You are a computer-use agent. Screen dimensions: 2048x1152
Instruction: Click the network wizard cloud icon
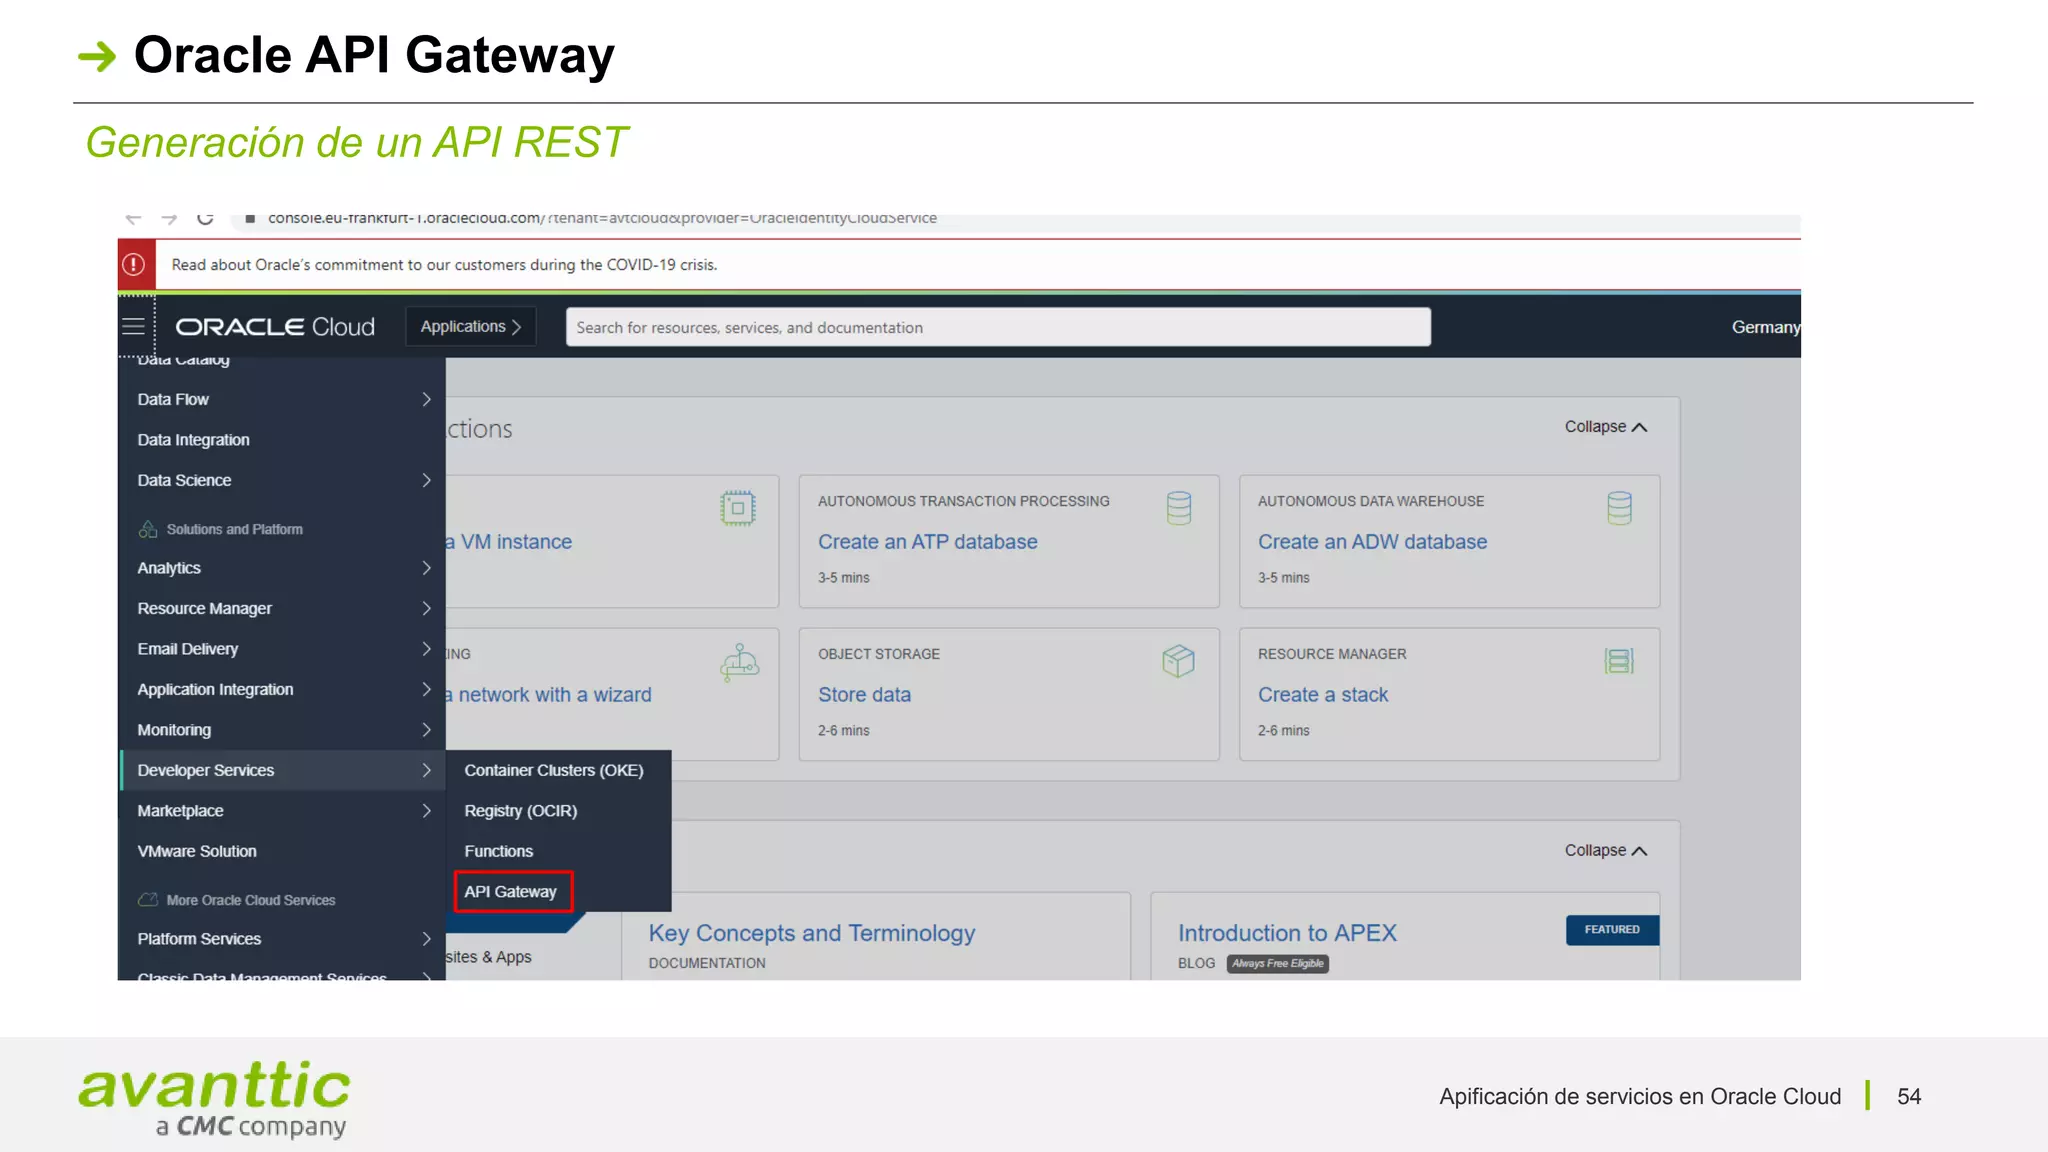pos(739,662)
